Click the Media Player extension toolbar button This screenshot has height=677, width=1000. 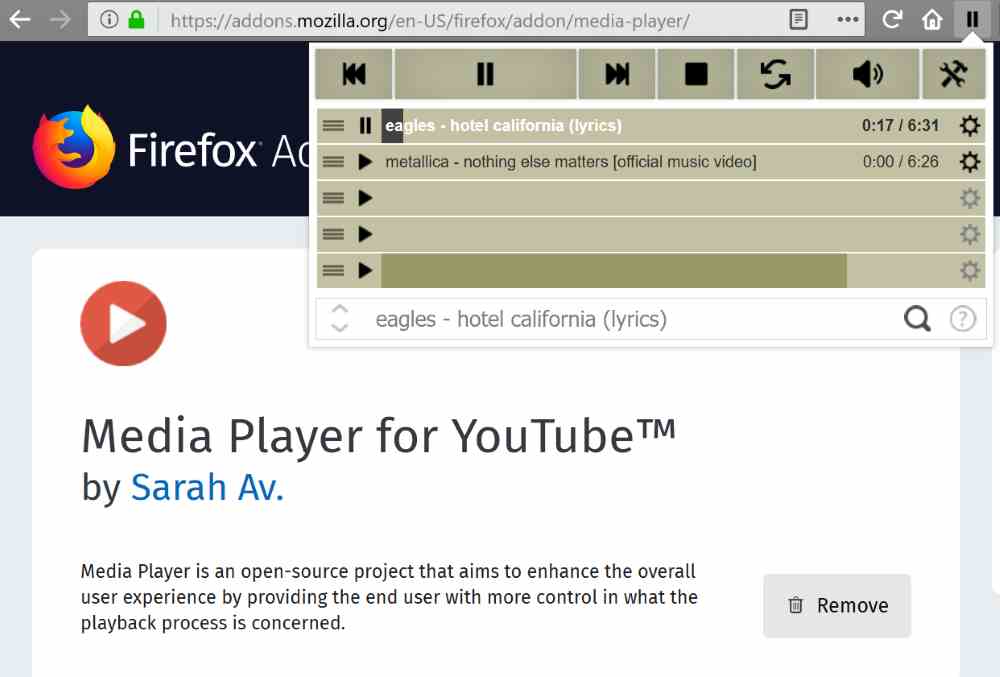coord(972,20)
